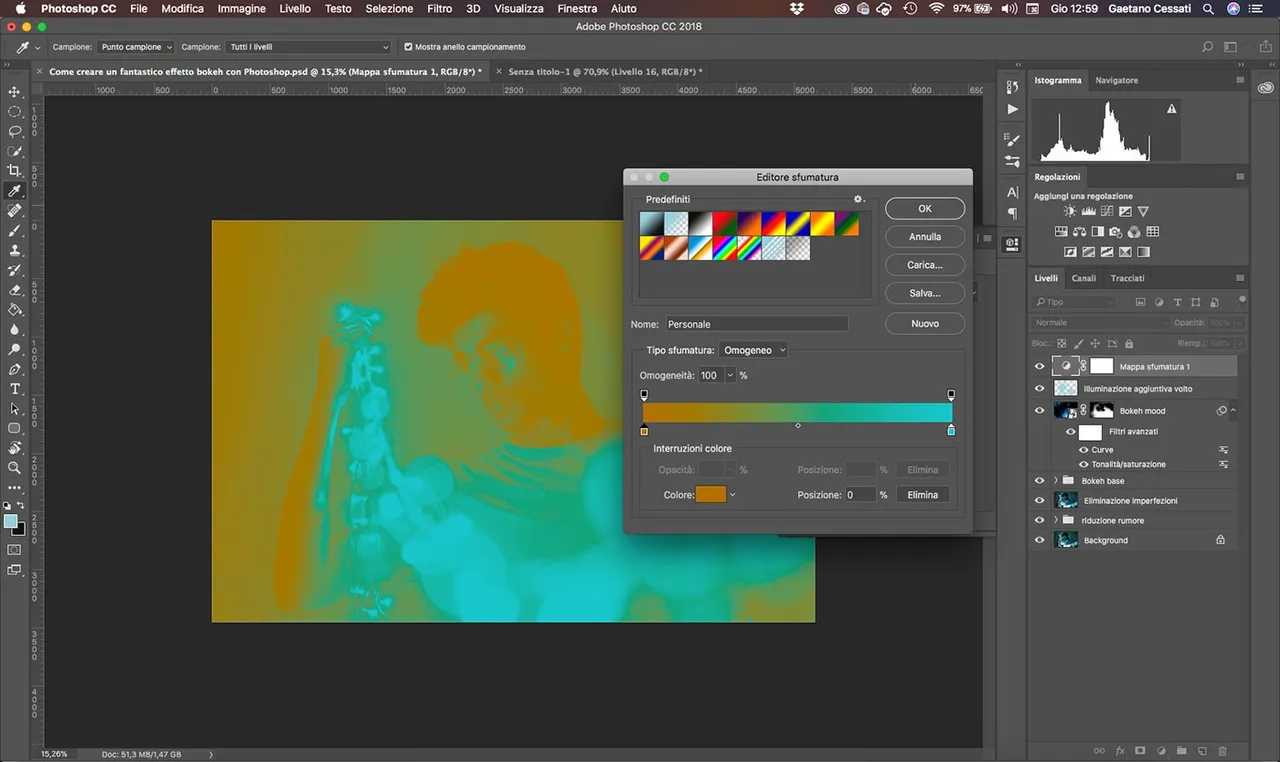Click the Brightness/Contrast adjustment icon
The width and height of the screenshot is (1280, 762).
click(1071, 212)
